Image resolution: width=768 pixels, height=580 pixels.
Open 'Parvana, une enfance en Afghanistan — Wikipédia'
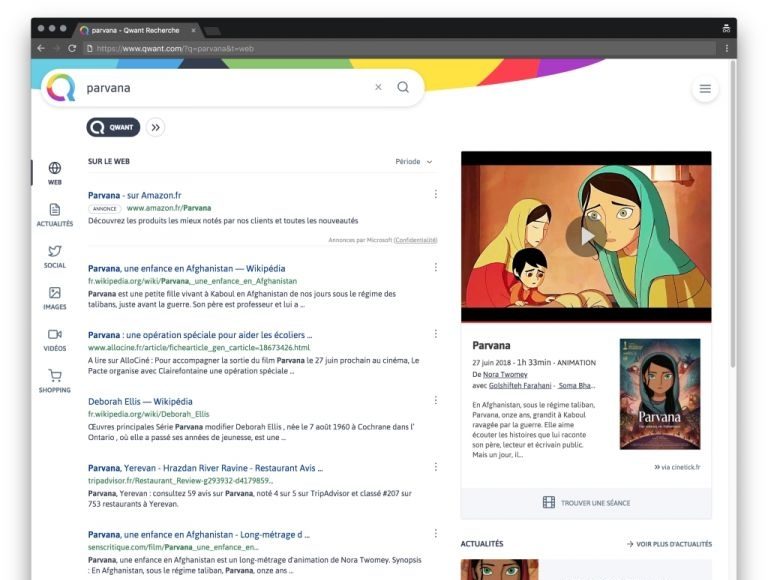pos(187,268)
